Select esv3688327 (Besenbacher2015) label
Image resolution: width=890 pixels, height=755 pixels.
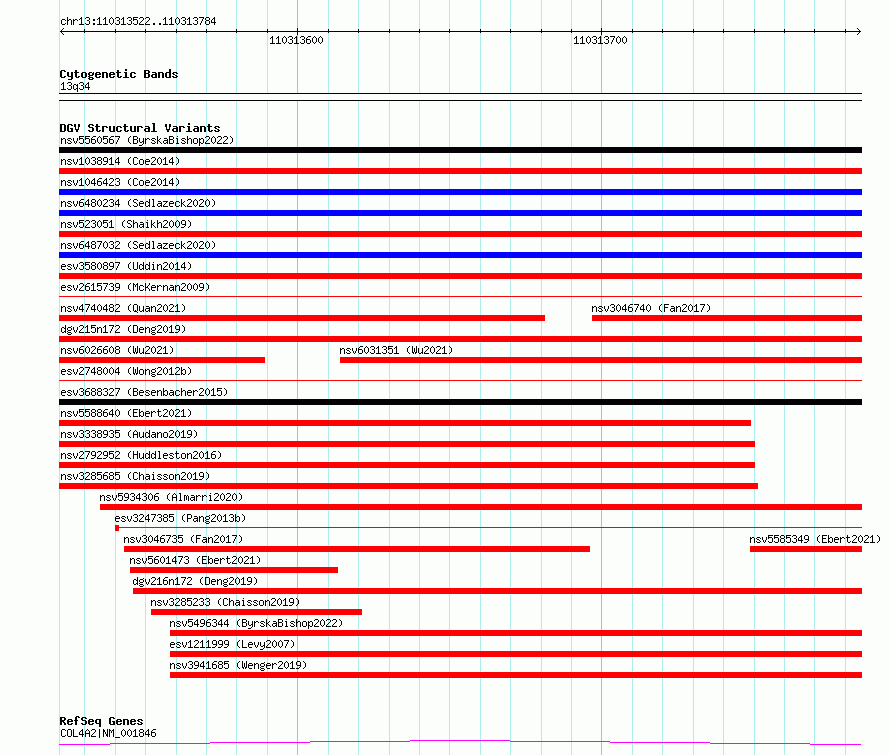pos(144,392)
